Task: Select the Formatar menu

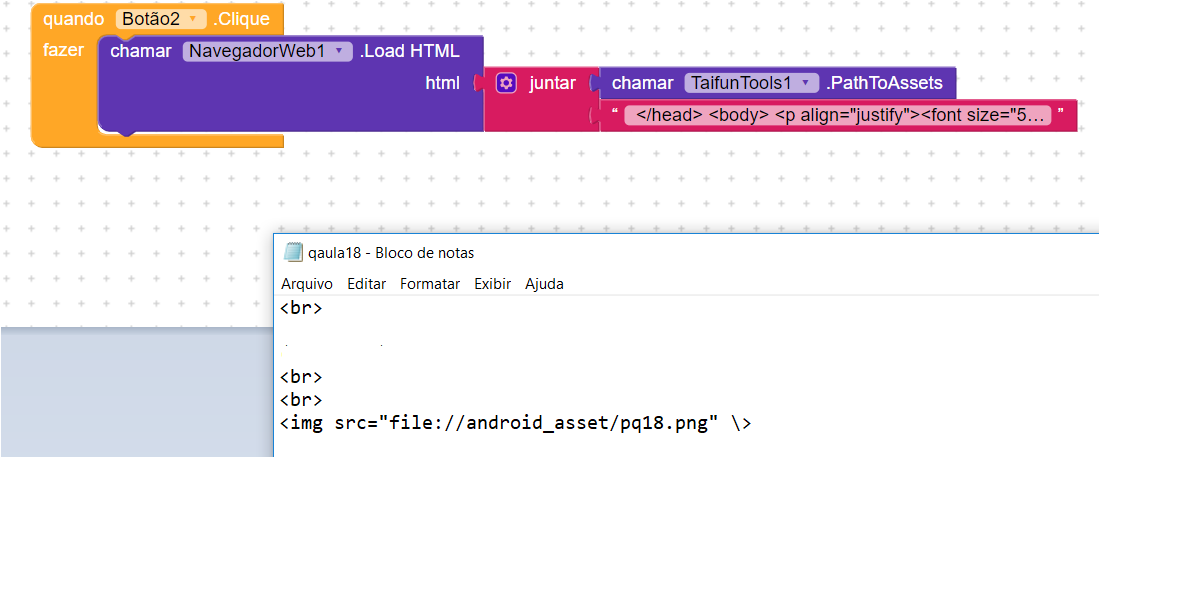Action: (x=430, y=284)
